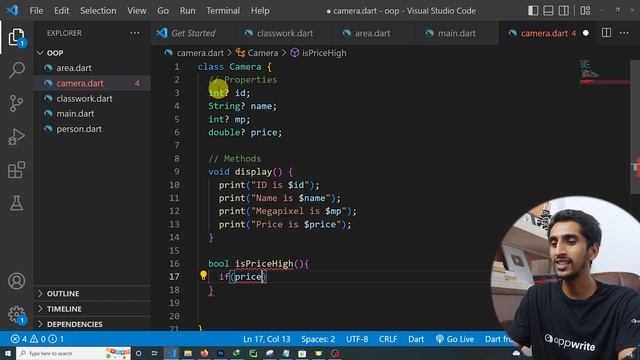Screen dimensions: 640x360
Task: Change line ending via CRLF
Action: [388, 339]
